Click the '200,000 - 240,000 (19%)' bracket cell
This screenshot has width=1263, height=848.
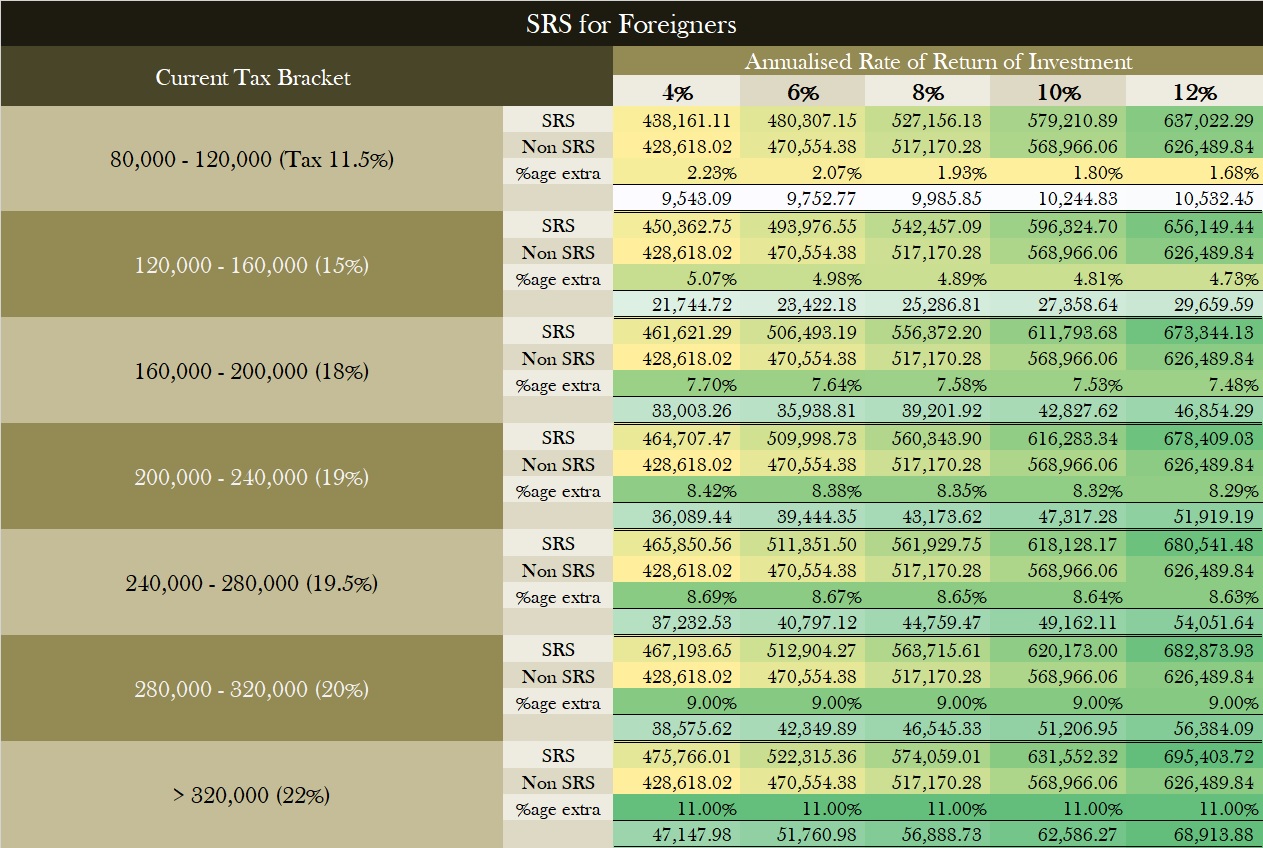252,477
